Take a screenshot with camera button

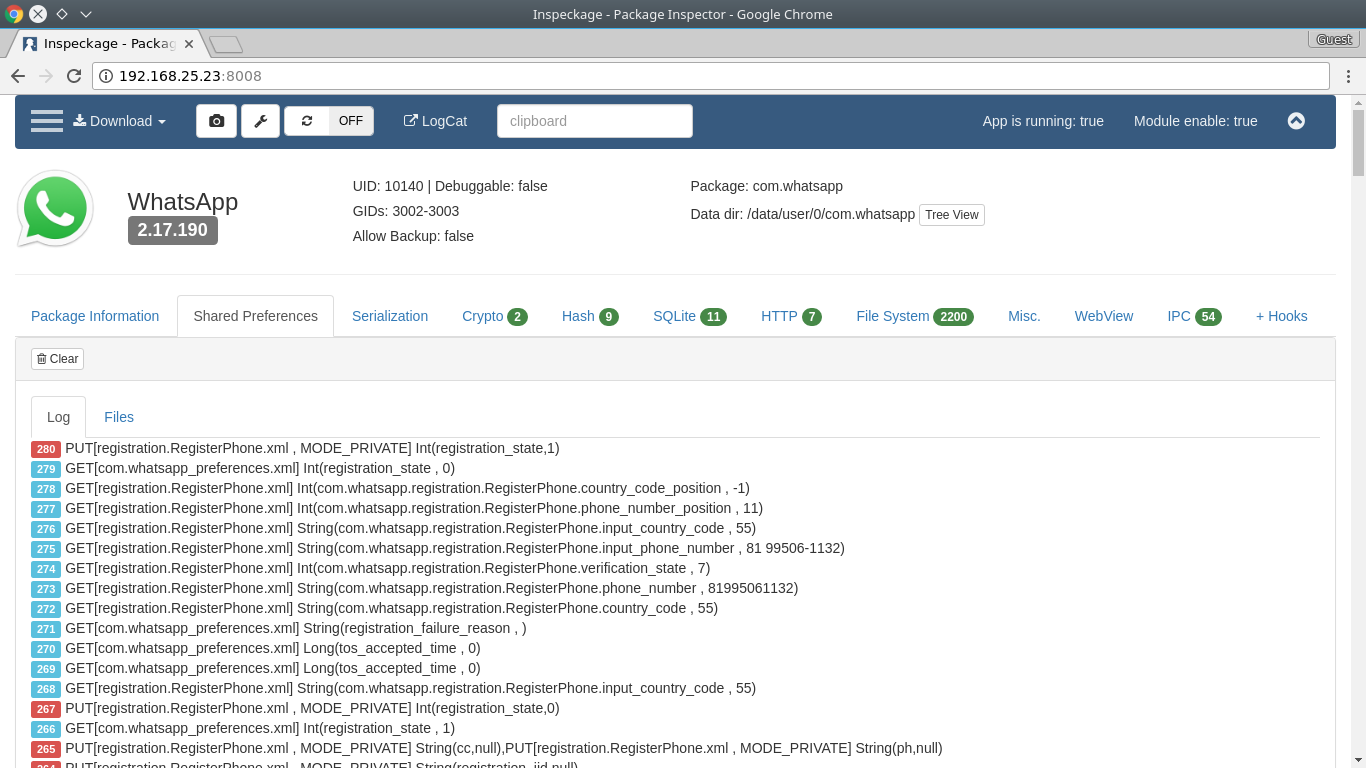(216, 121)
